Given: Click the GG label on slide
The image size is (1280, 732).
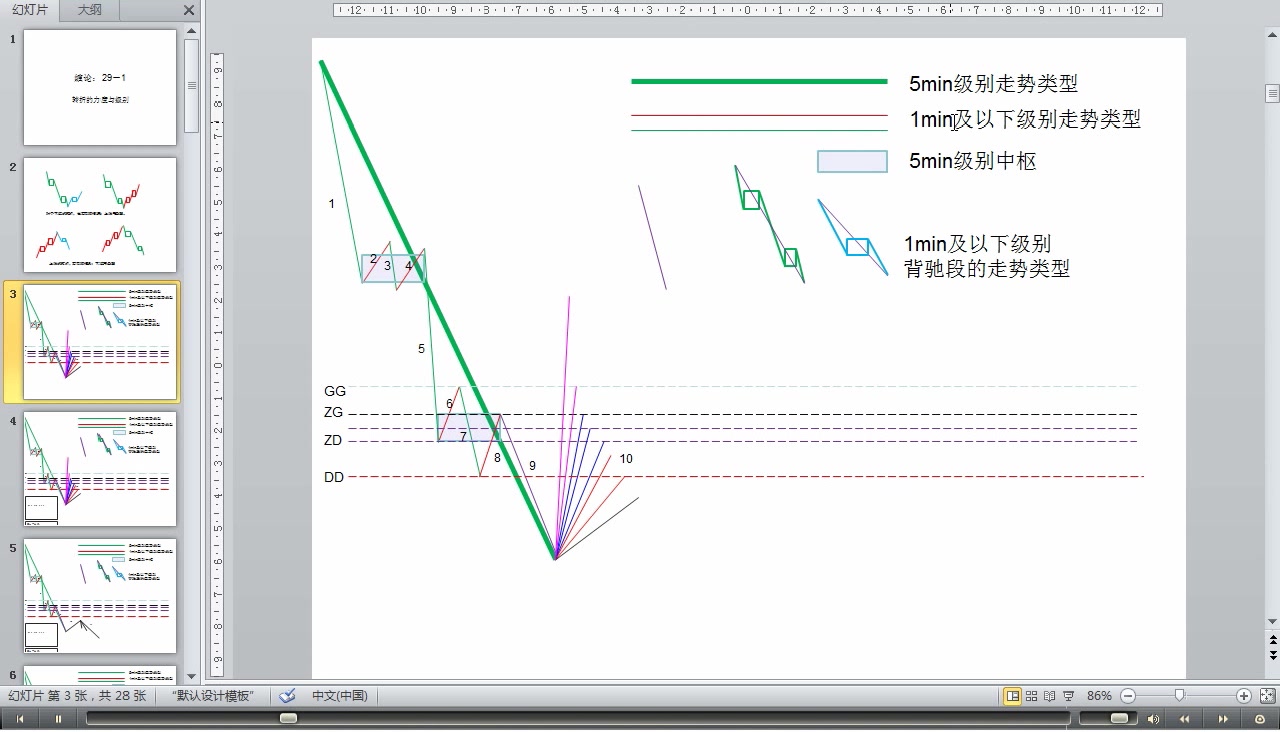Looking at the screenshot, I should (335, 391).
